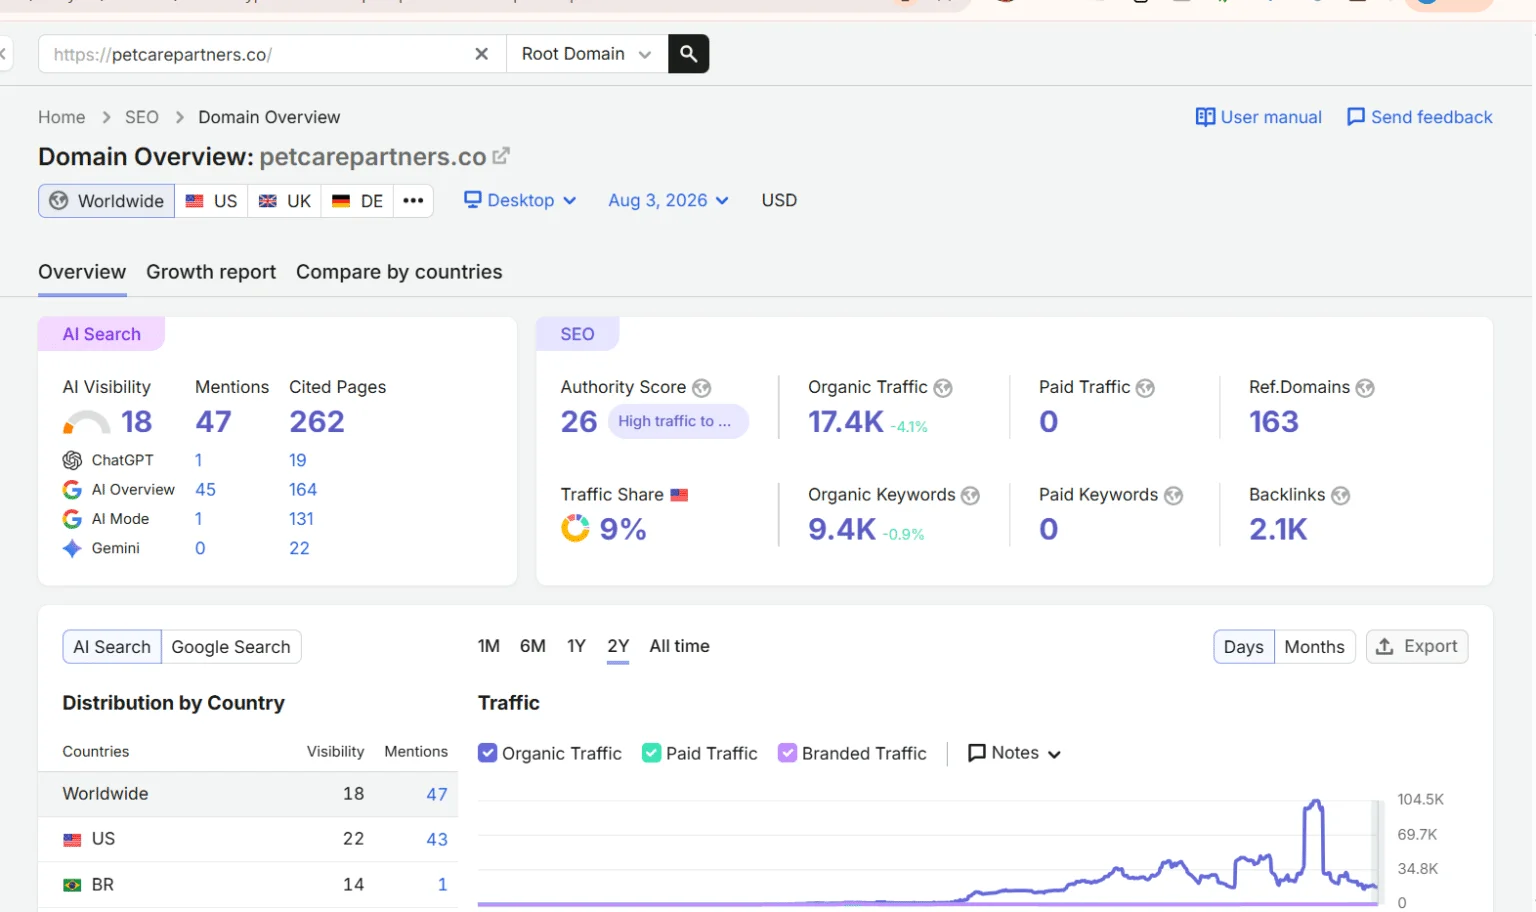This screenshot has height=912, width=1536.
Task: Open the User manual link
Action: pyautogui.click(x=1258, y=117)
